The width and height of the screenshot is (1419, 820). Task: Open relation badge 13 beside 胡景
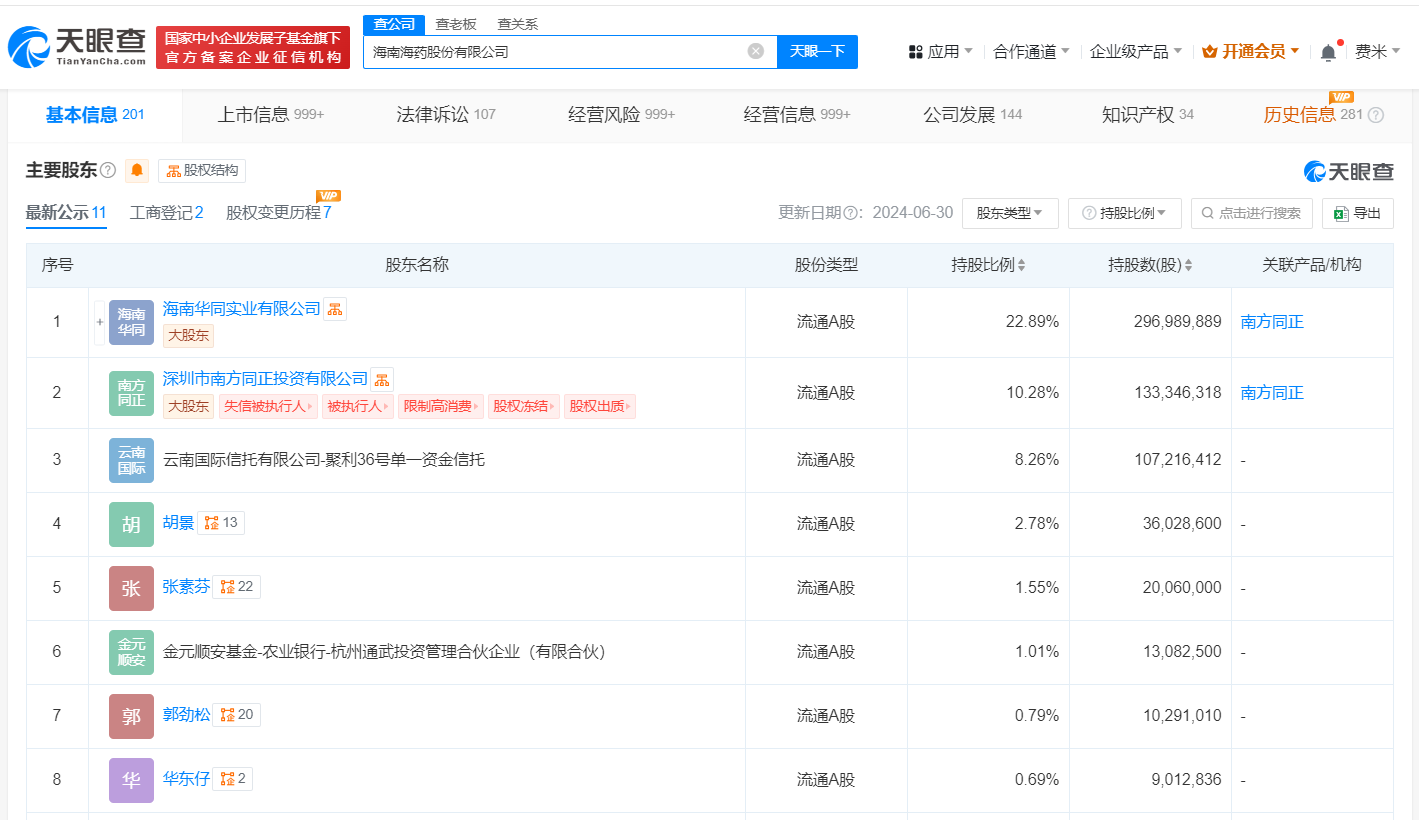[x=220, y=522]
